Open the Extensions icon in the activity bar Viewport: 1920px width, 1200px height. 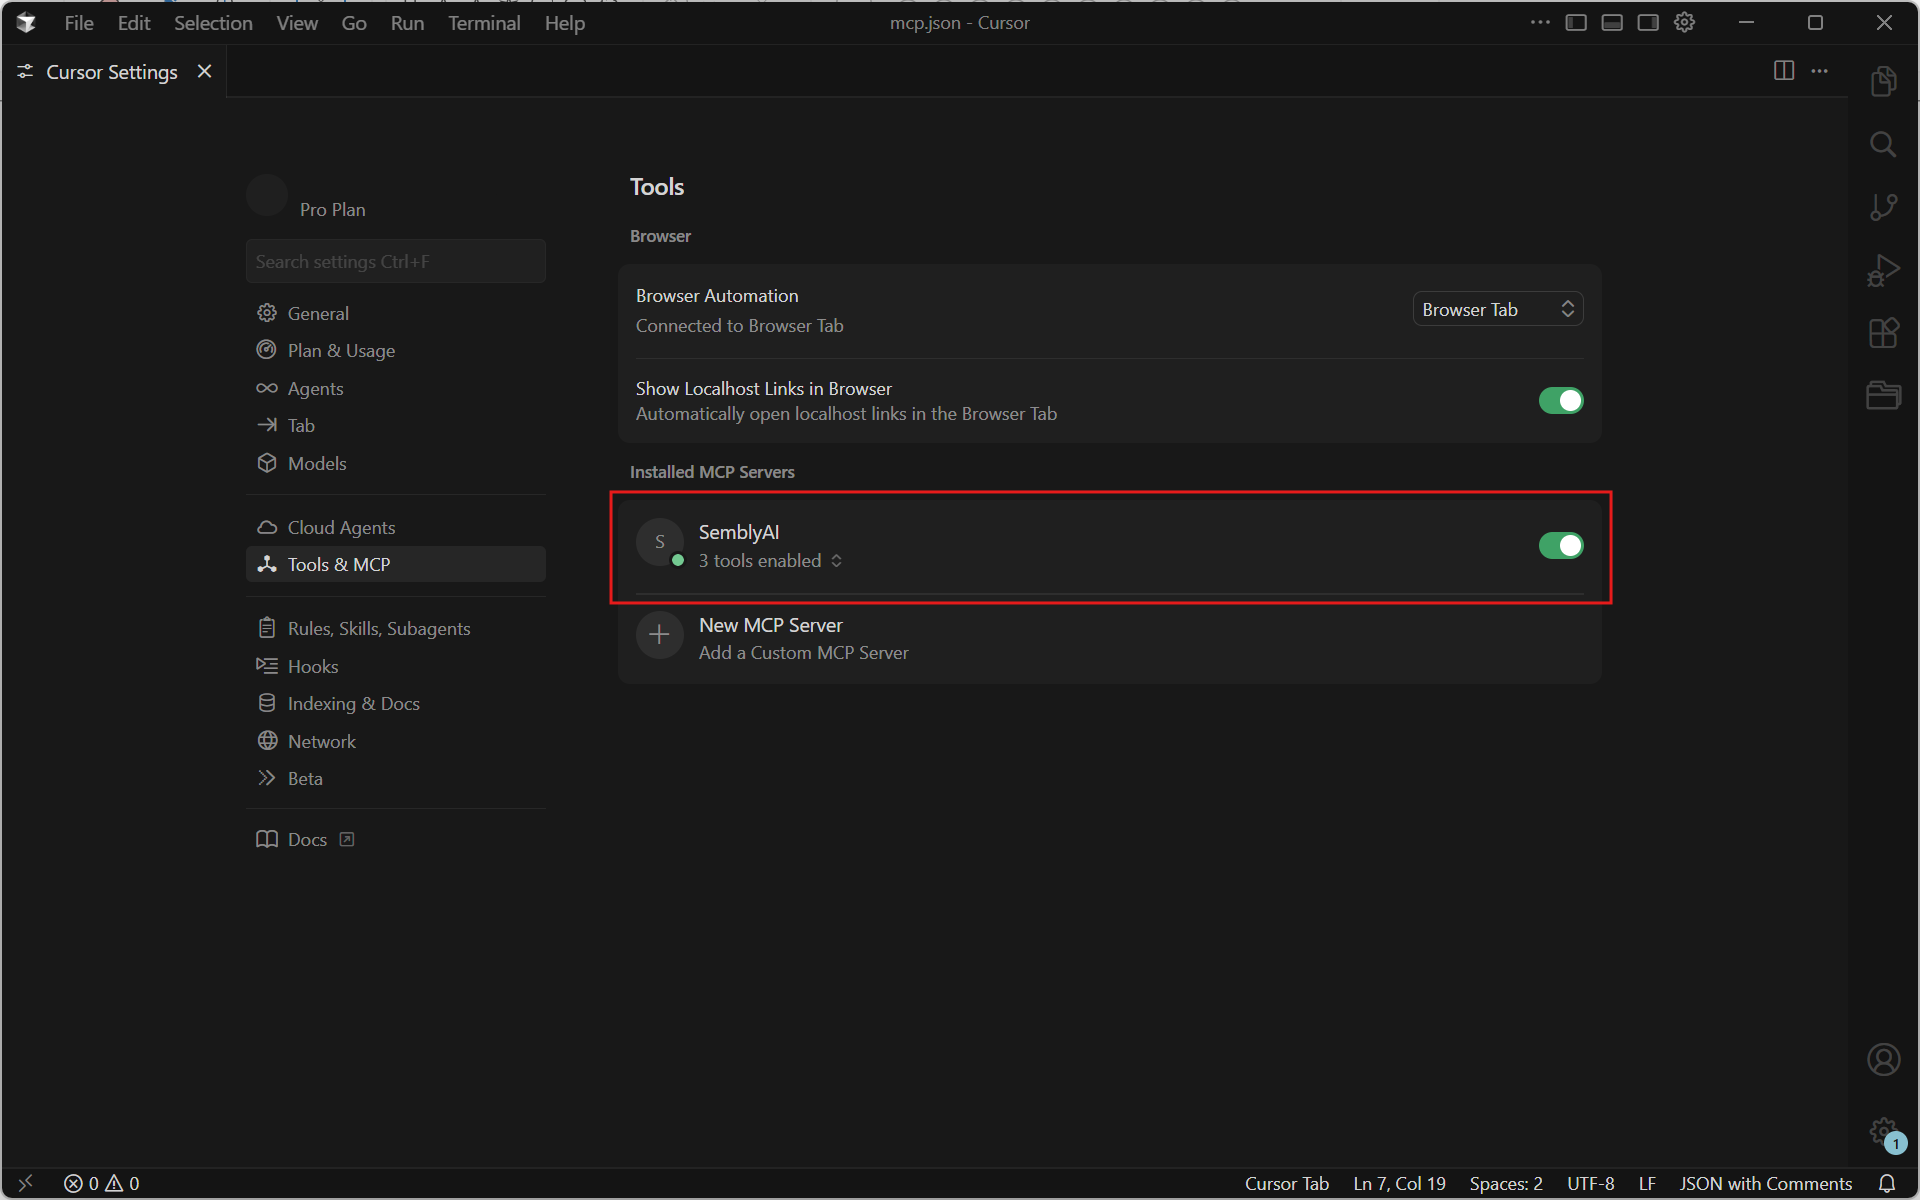tap(1882, 333)
